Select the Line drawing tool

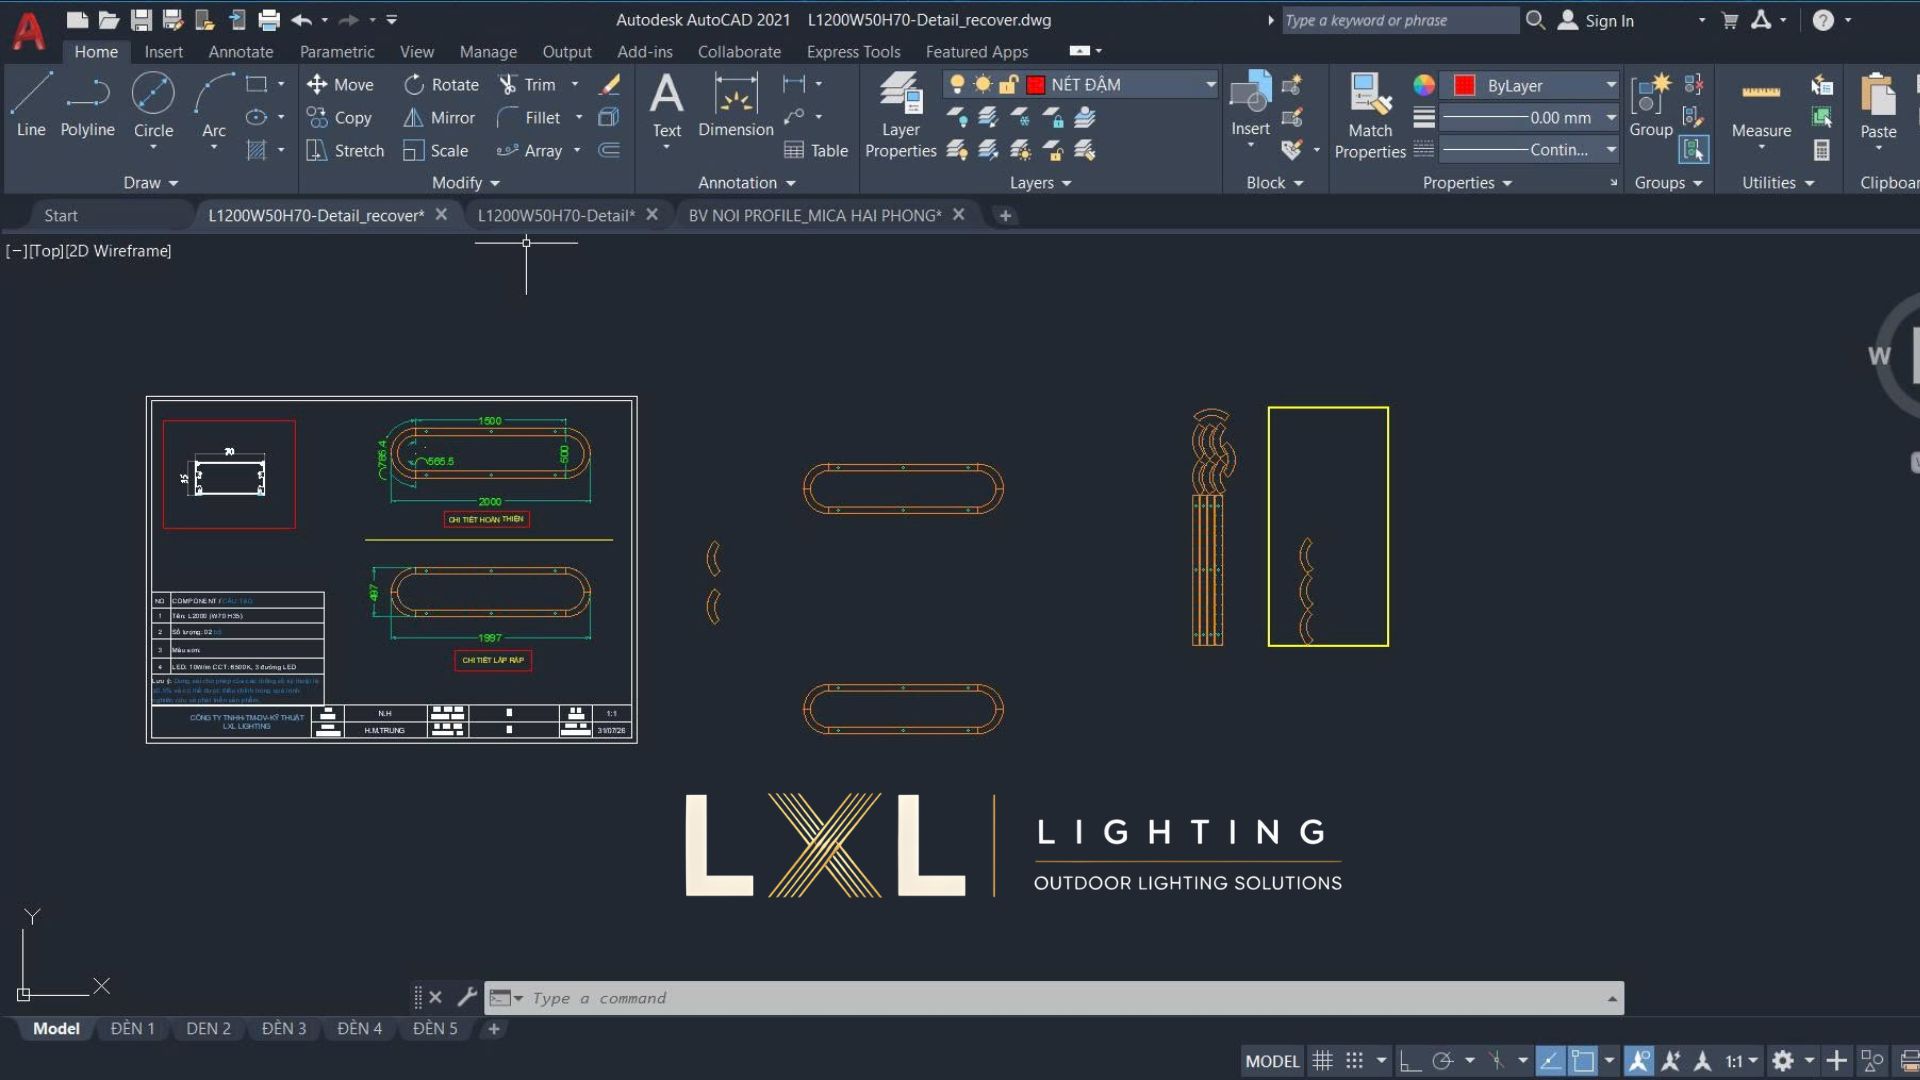click(31, 105)
